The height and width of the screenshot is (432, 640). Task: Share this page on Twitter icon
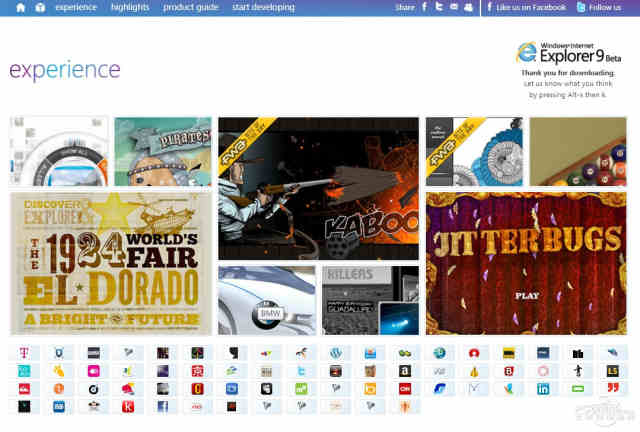(x=439, y=7)
